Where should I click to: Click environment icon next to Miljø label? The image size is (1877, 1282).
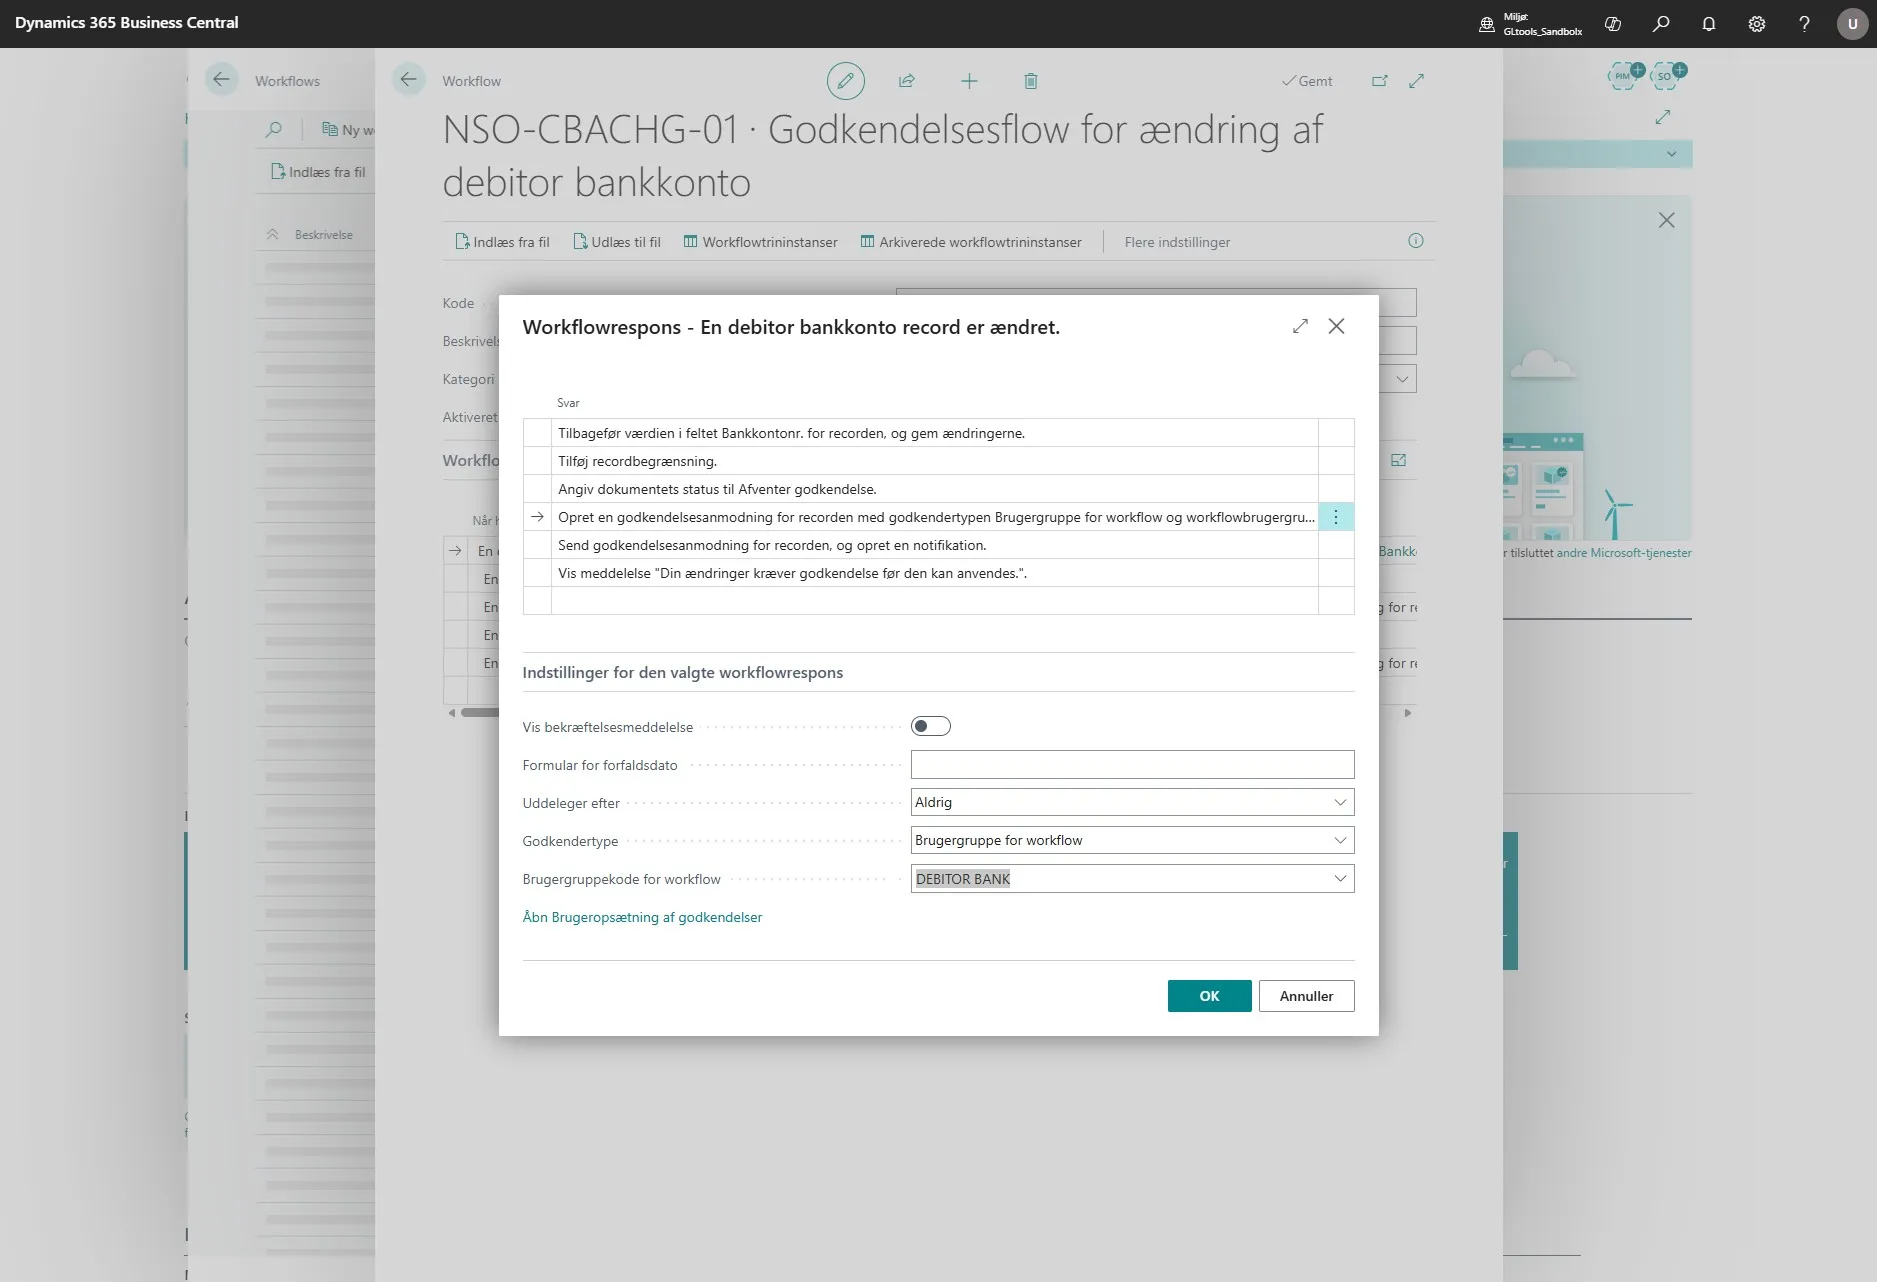tap(1487, 24)
